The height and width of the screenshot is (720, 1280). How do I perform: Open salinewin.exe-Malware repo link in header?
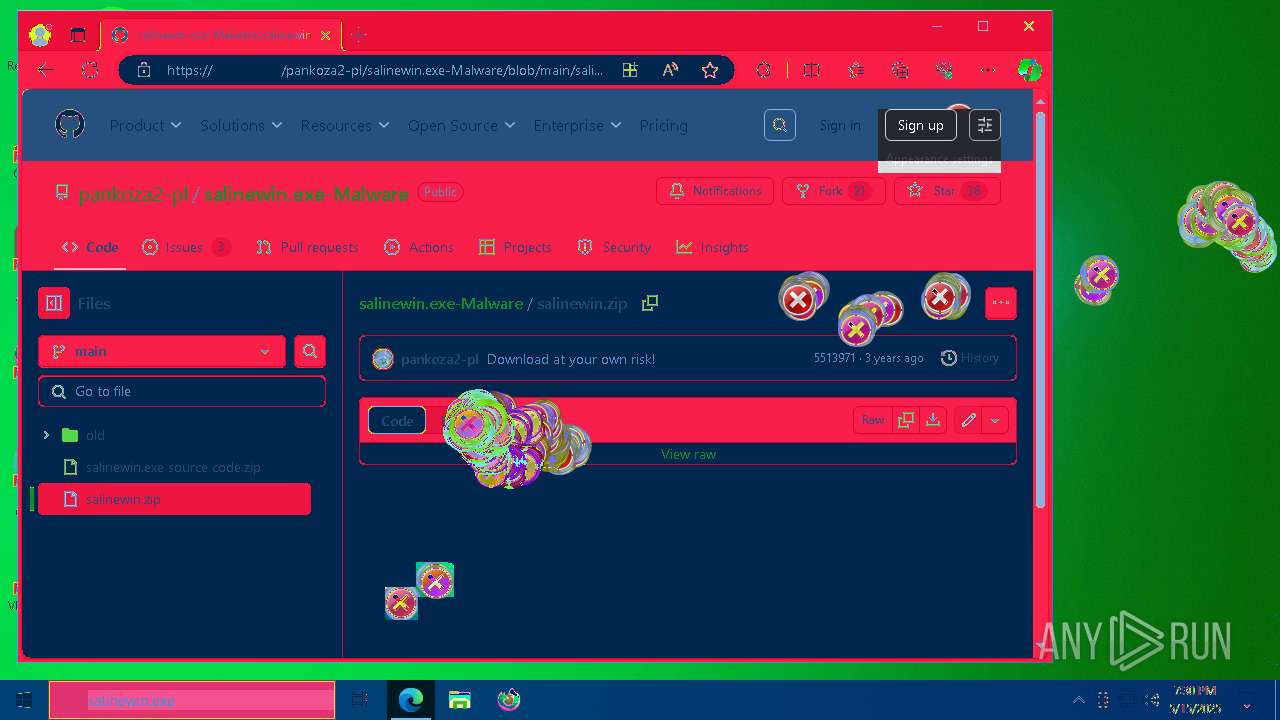[x=306, y=194]
